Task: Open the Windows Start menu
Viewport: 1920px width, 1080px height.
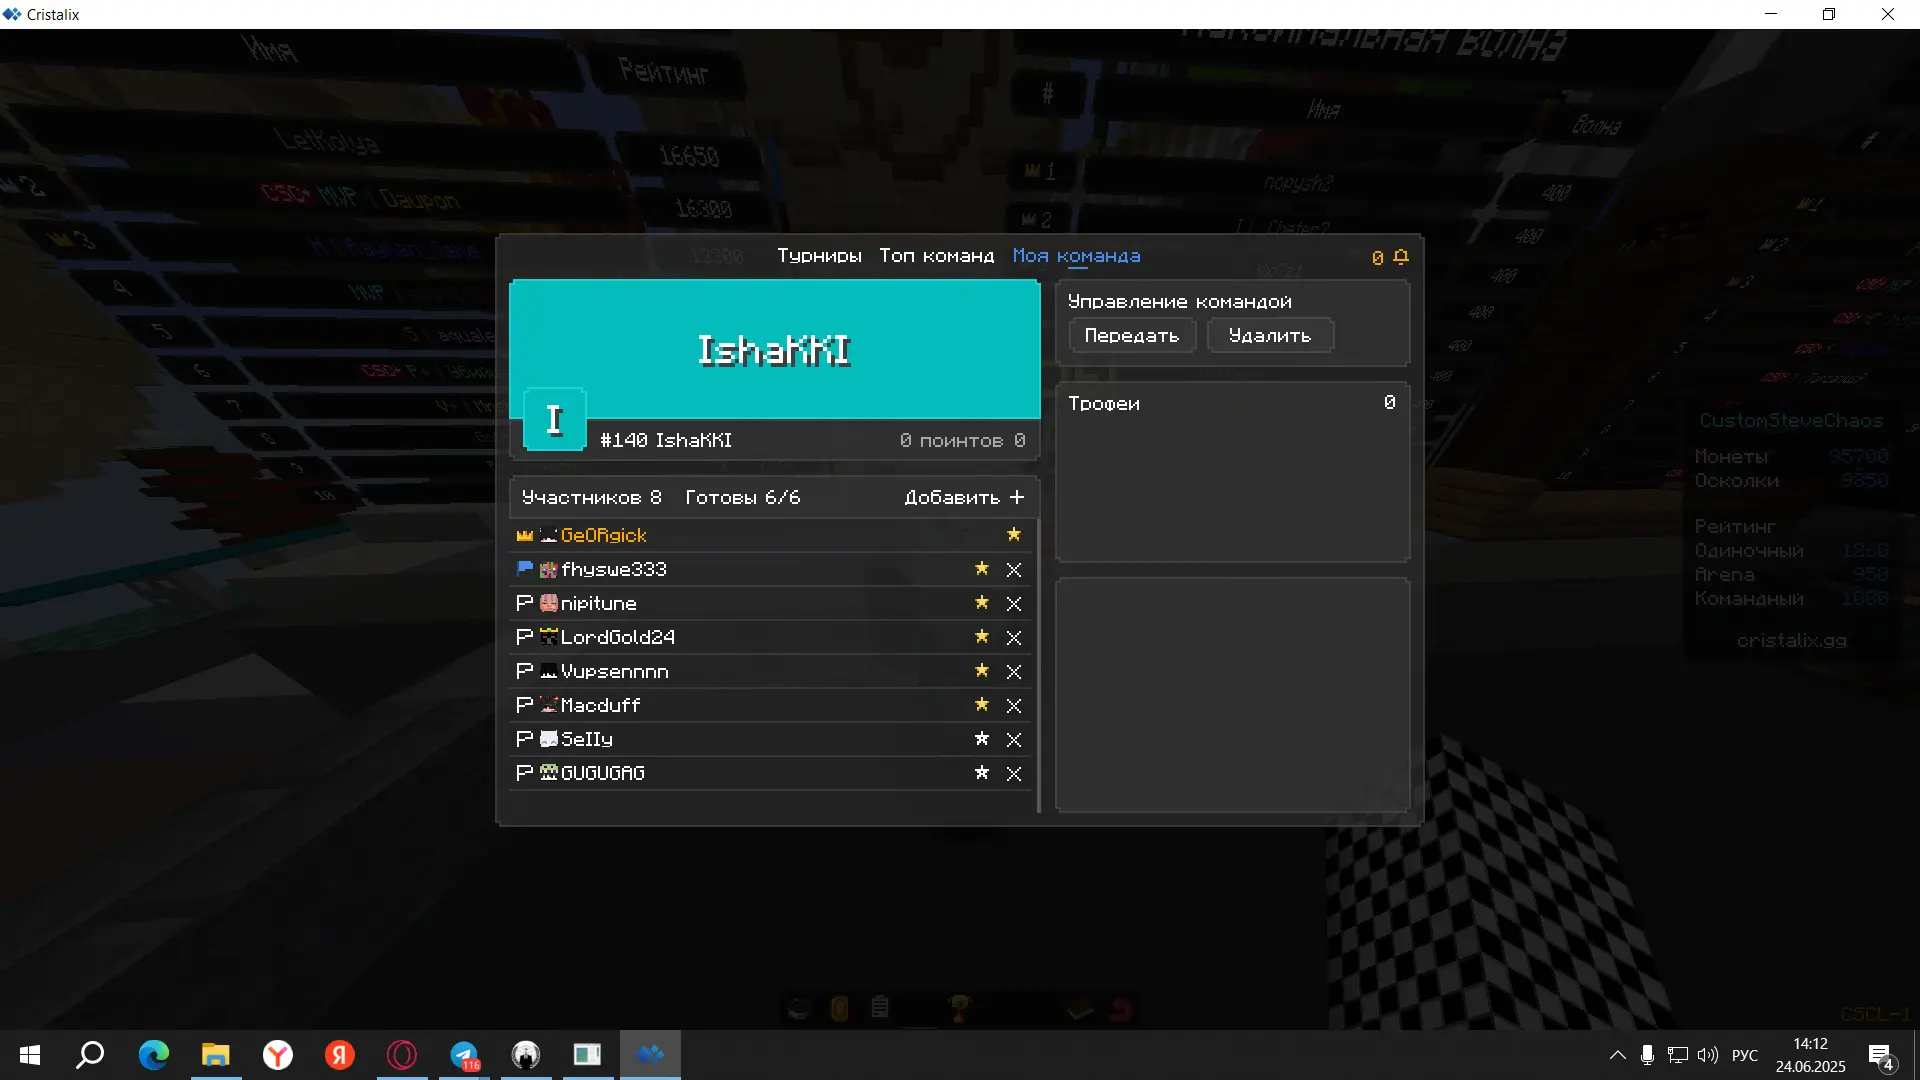Action: pos(30,1055)
